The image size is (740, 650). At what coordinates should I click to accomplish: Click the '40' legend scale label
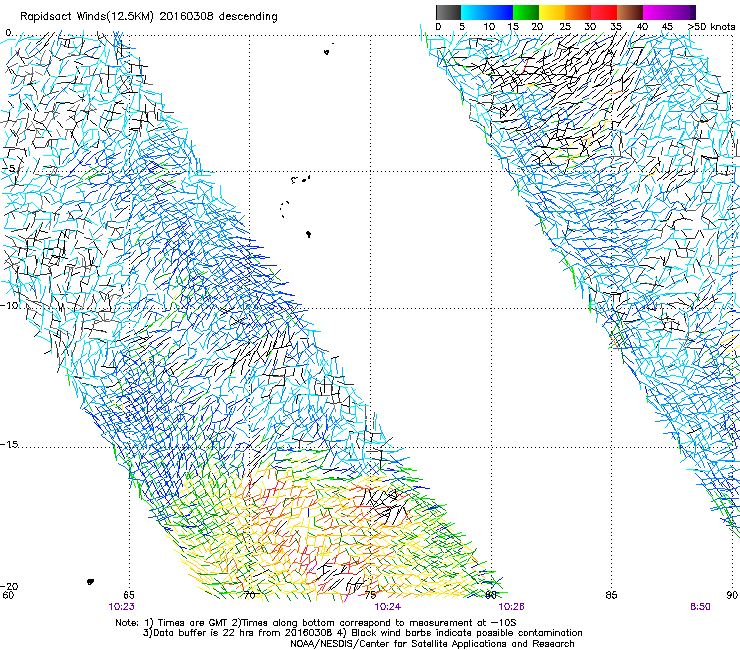[642, 26]
